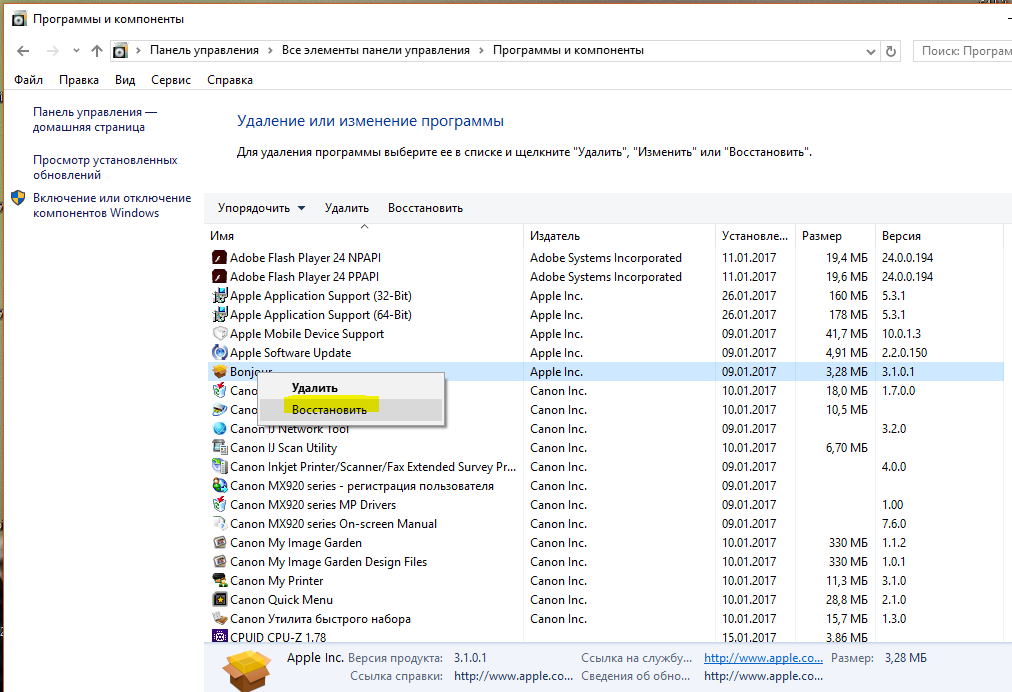Click the Canon MX920 MP Drivers icon

[219, 505]
